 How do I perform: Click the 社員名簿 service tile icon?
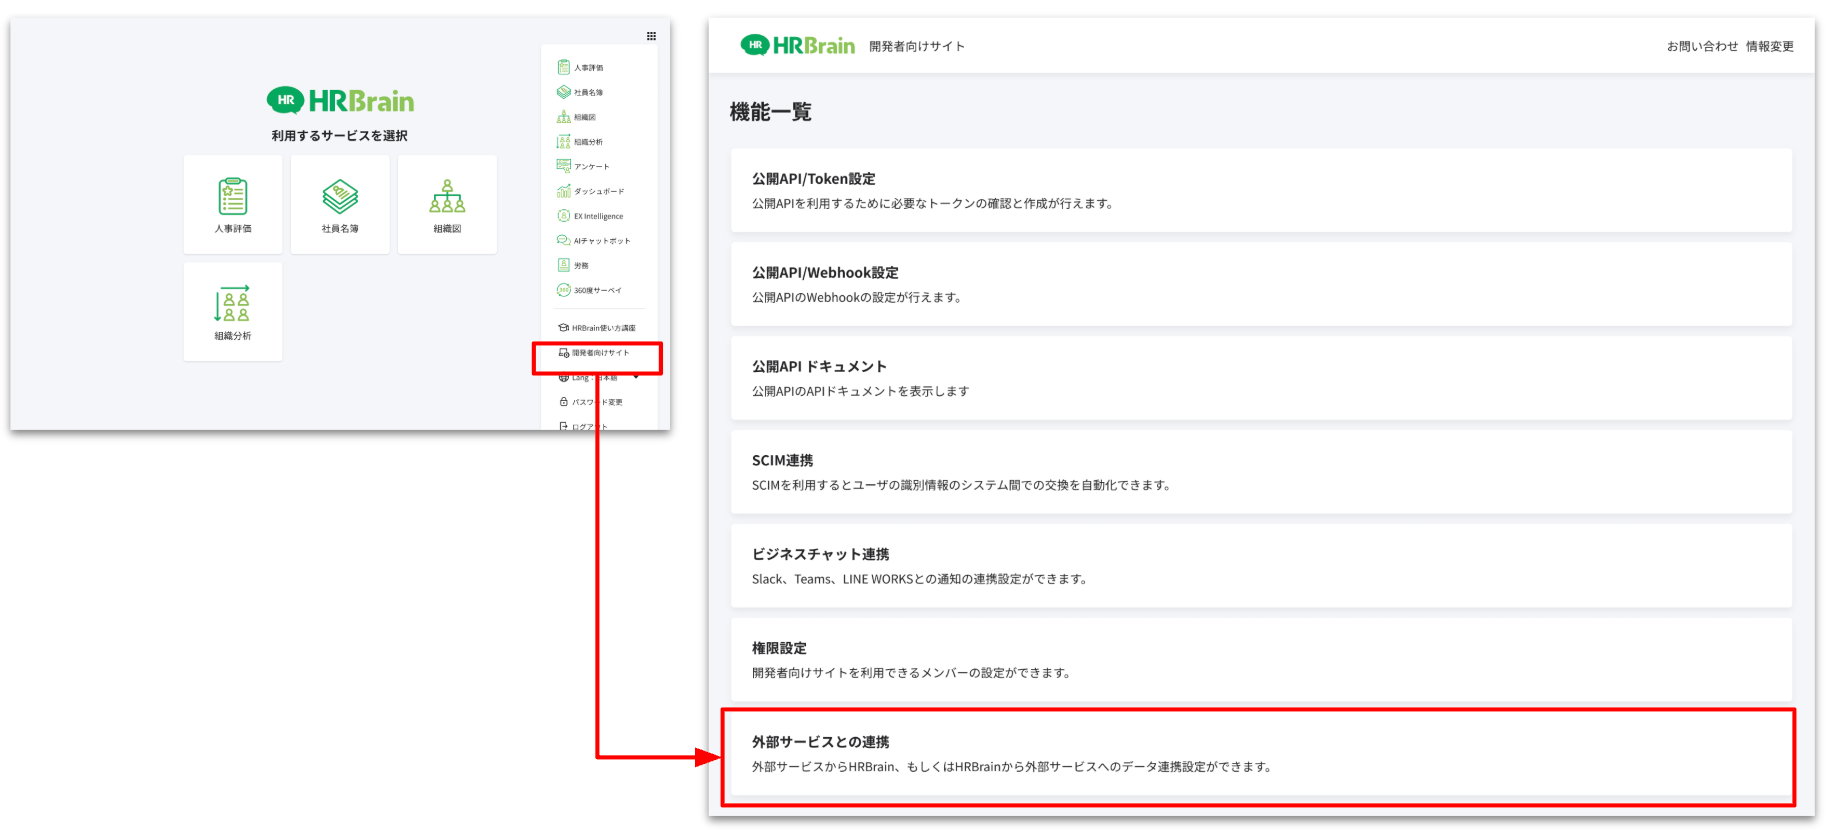pyautogui.click(x=340, y=196)
